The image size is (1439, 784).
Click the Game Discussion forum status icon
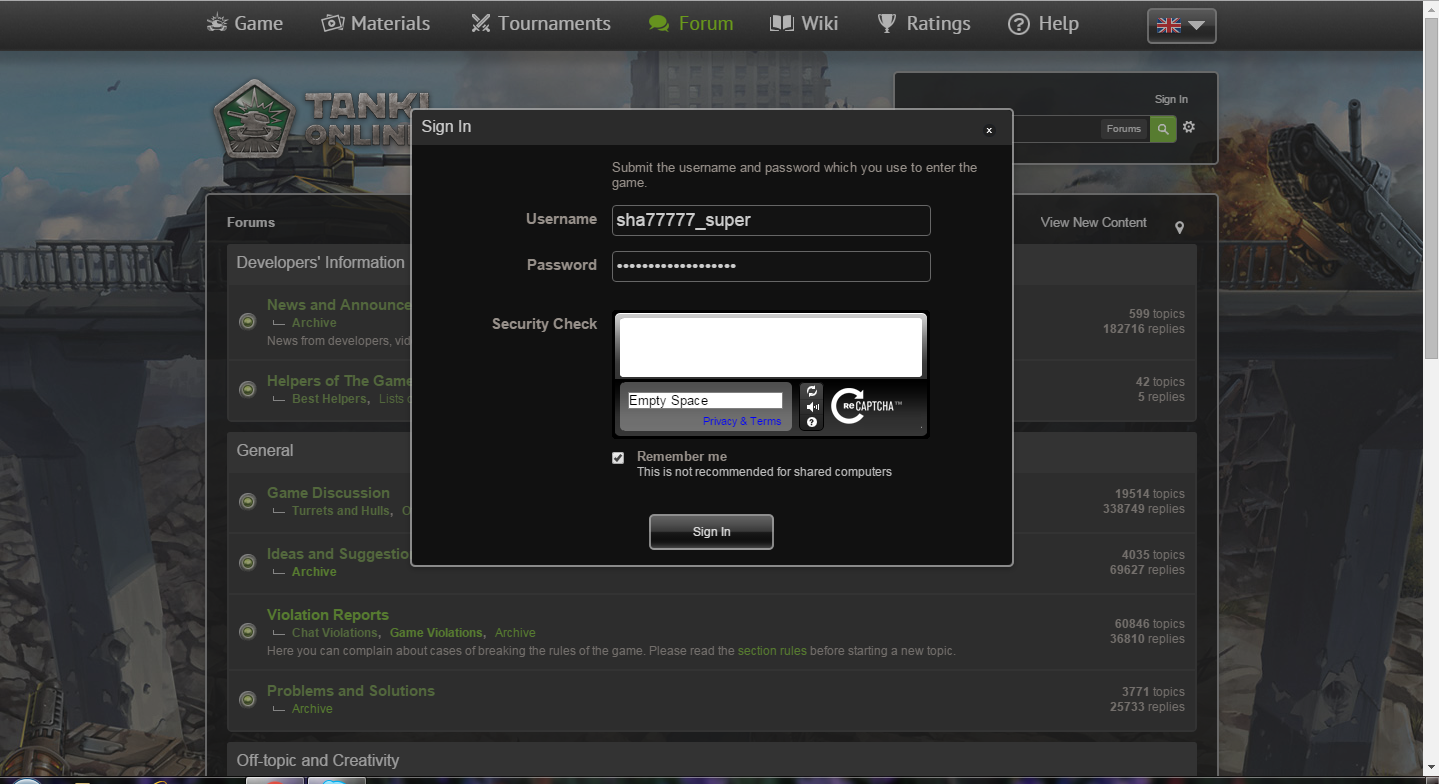point(247,501)
